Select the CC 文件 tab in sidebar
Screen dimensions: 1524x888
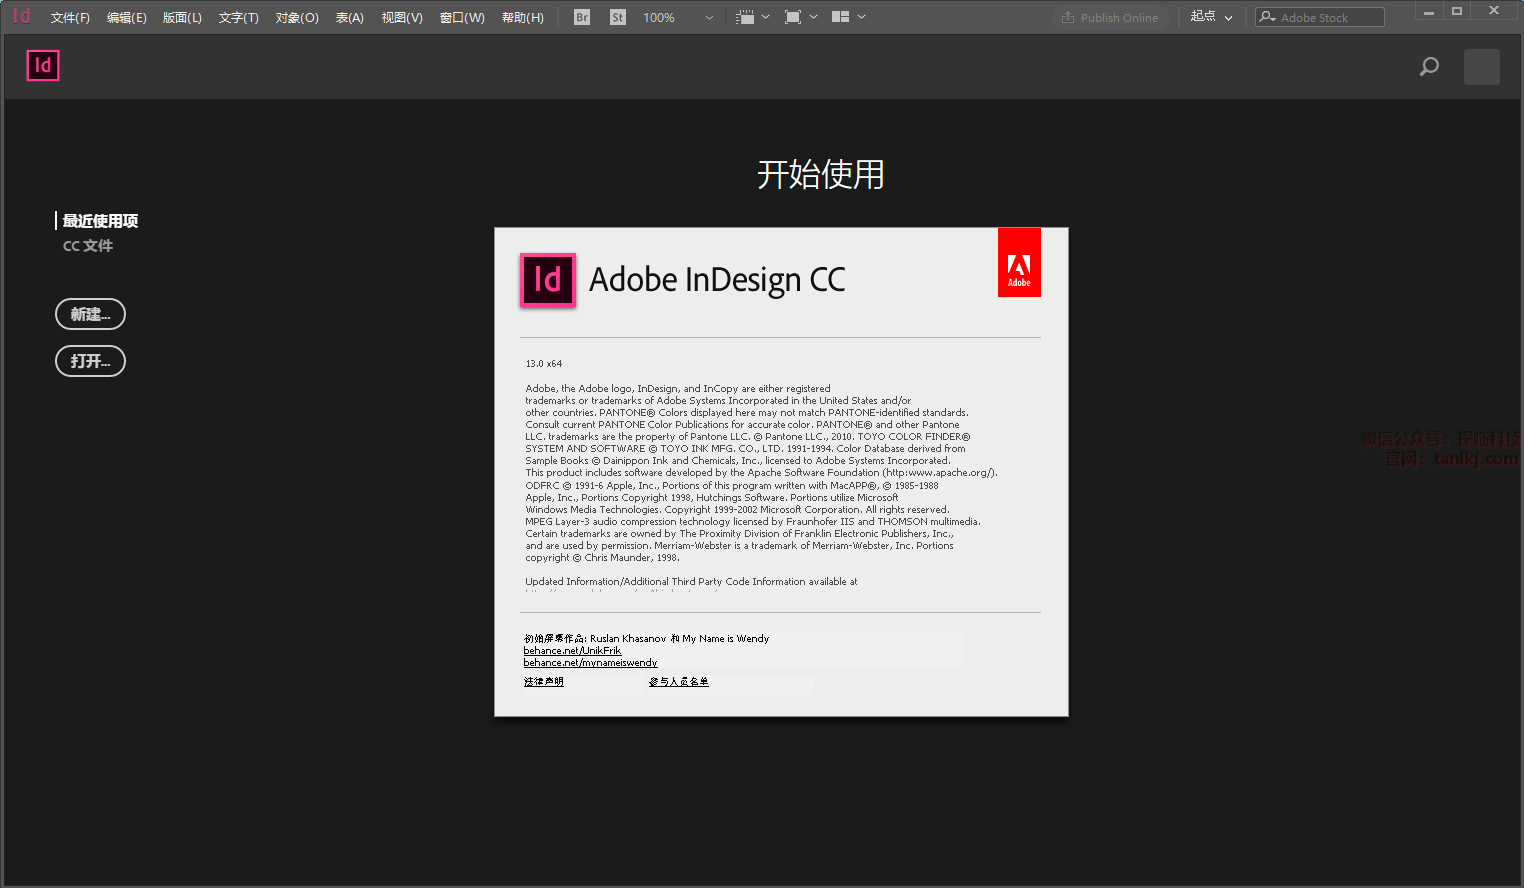tap(88, 246)
